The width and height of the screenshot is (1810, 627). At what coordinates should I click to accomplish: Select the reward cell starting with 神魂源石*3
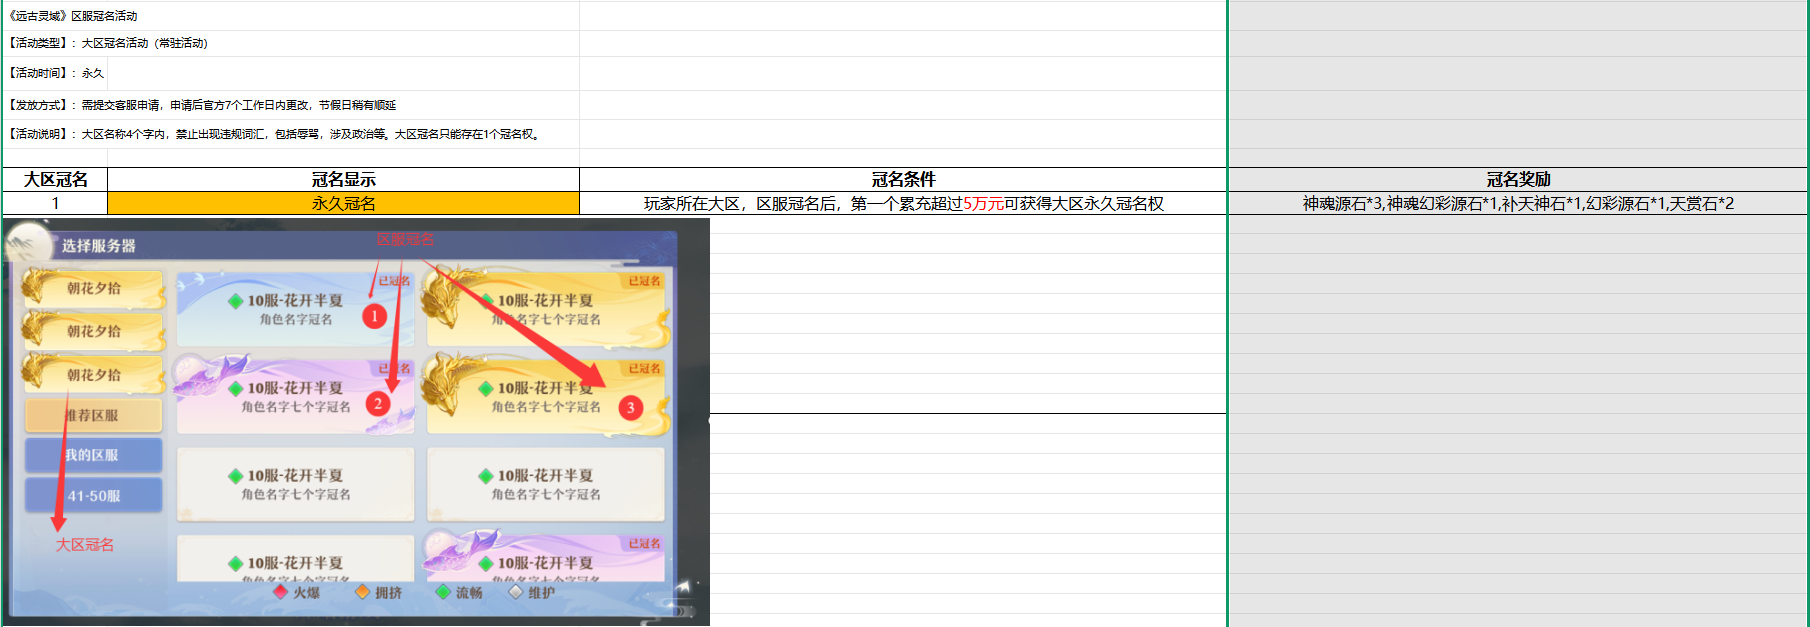coord(1518,203)
